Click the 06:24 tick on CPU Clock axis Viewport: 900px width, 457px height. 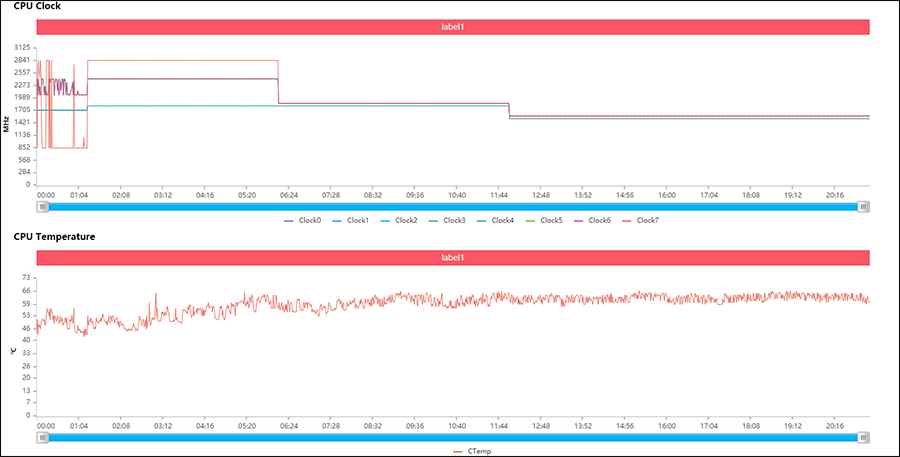pos(289,195)
